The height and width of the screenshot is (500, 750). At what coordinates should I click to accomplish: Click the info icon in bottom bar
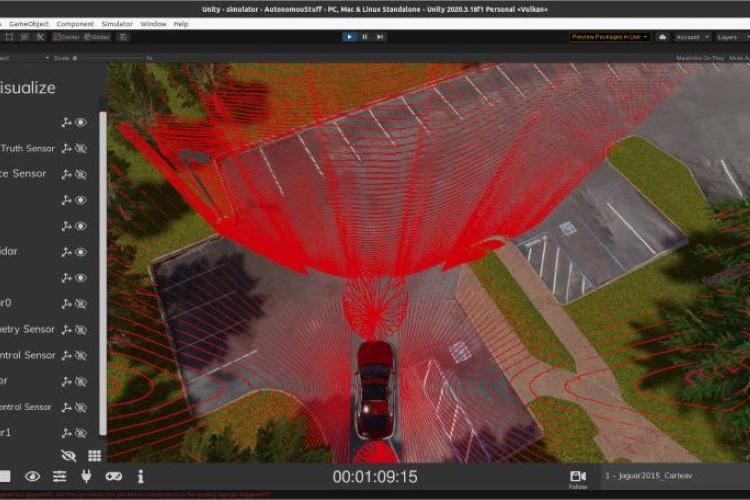[140, 477]
